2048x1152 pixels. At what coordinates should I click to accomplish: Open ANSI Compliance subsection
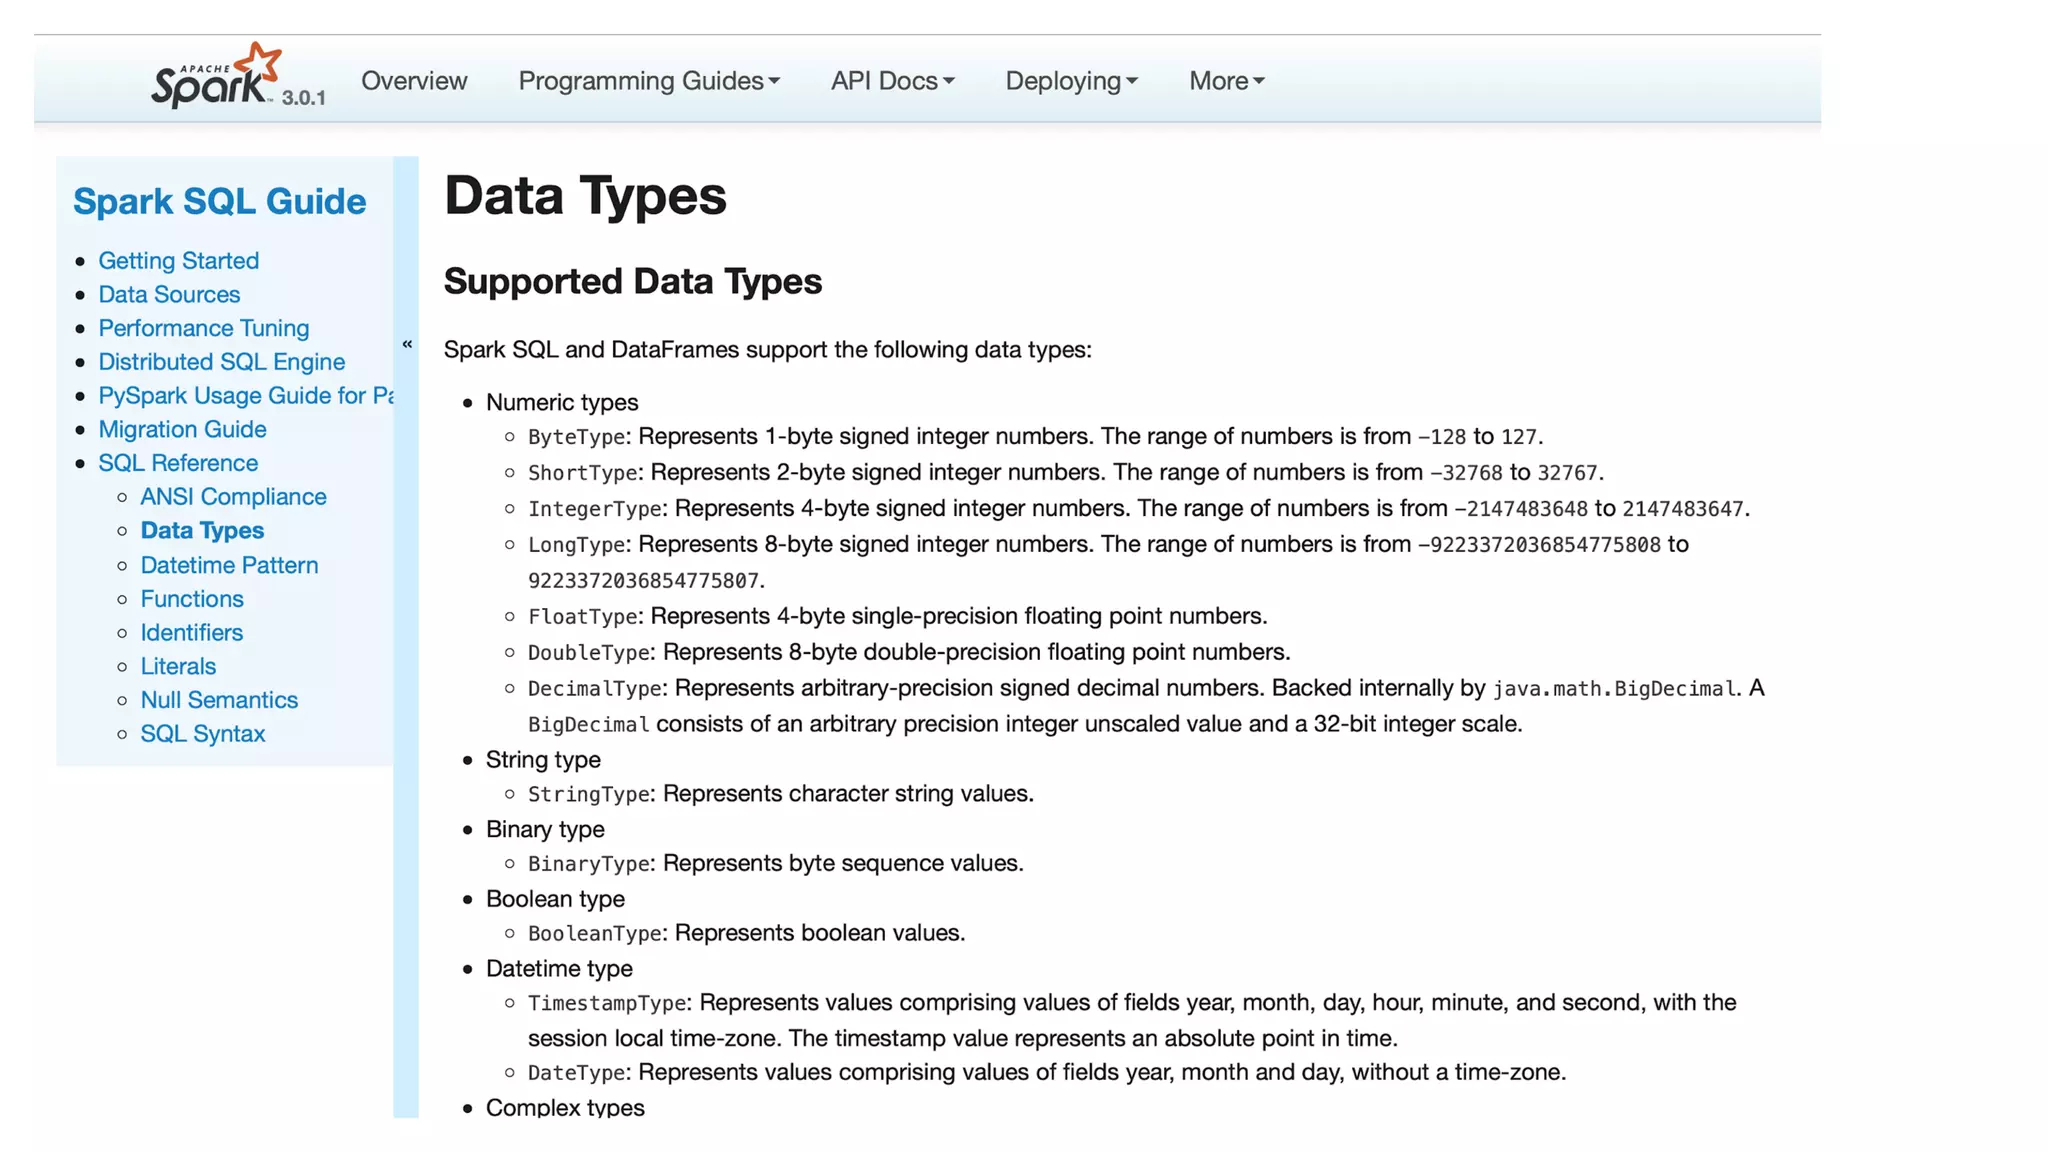(x=233, y=497)
